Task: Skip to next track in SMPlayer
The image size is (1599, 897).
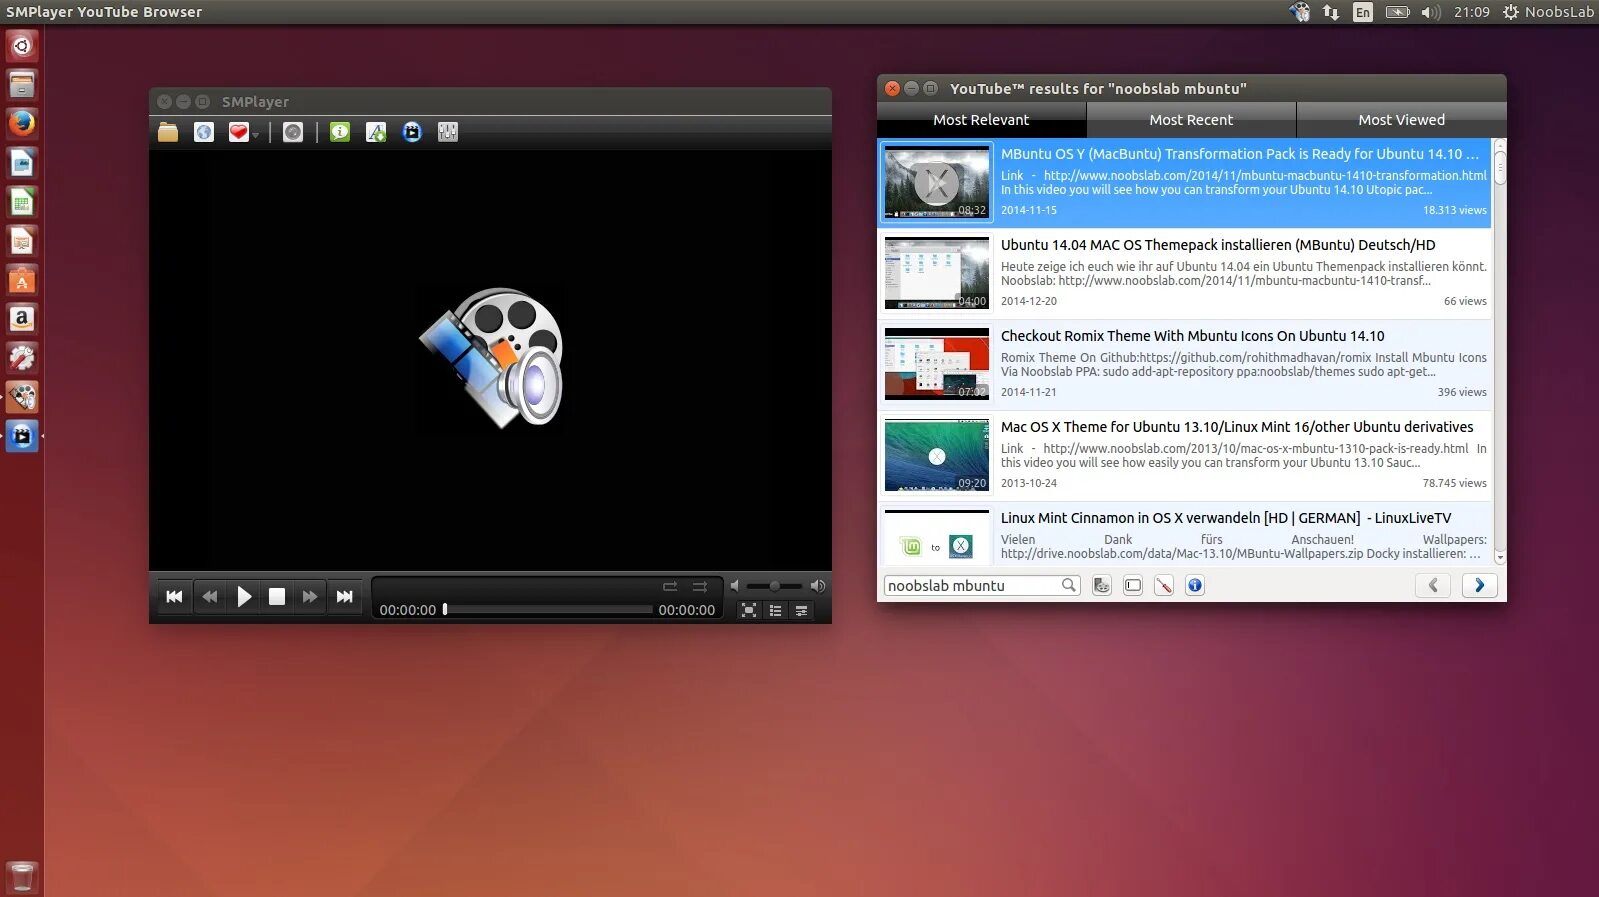Action: [x=344, y=597]
